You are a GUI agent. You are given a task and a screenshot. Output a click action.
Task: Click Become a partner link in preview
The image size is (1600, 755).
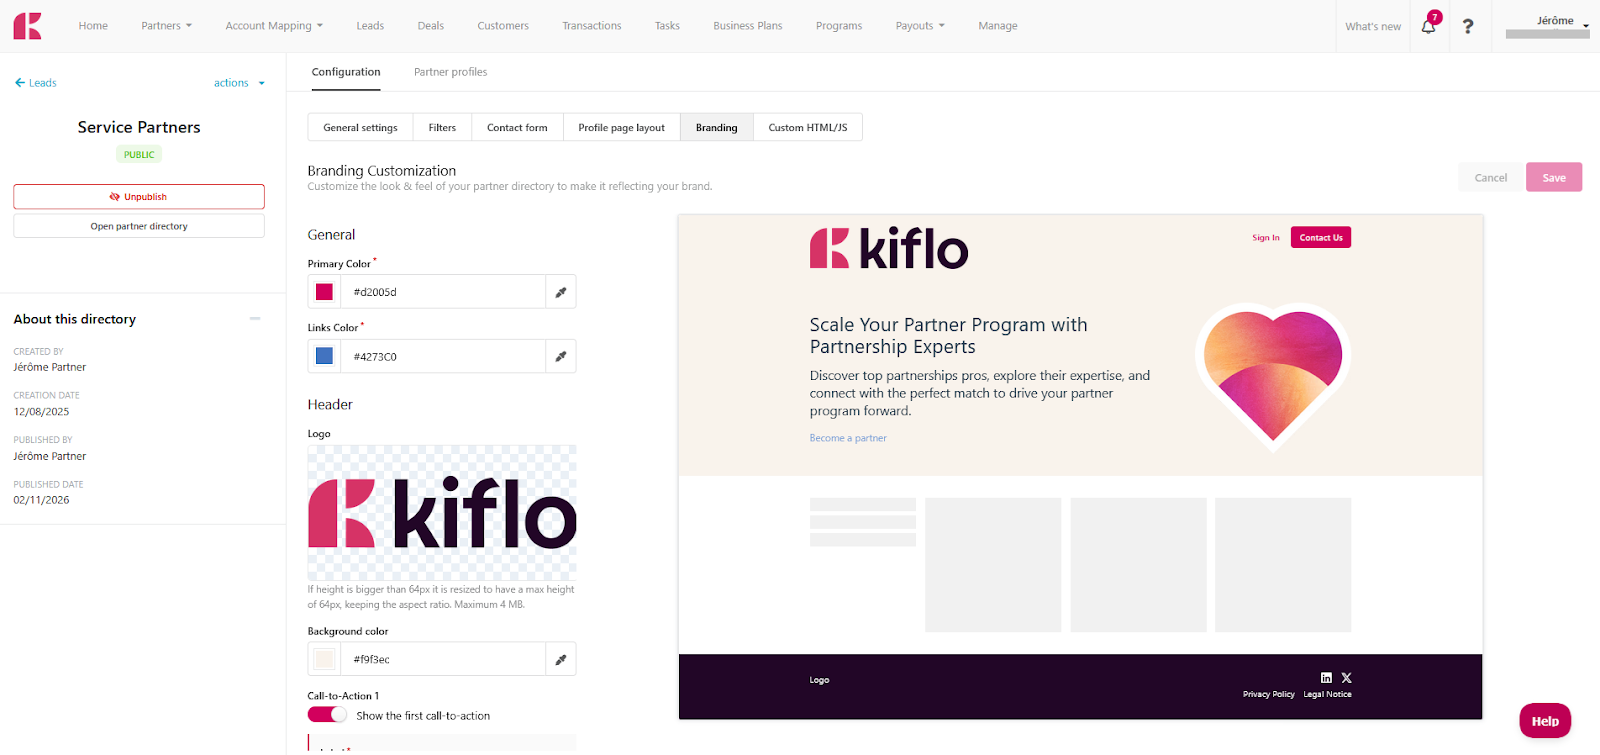848,438
